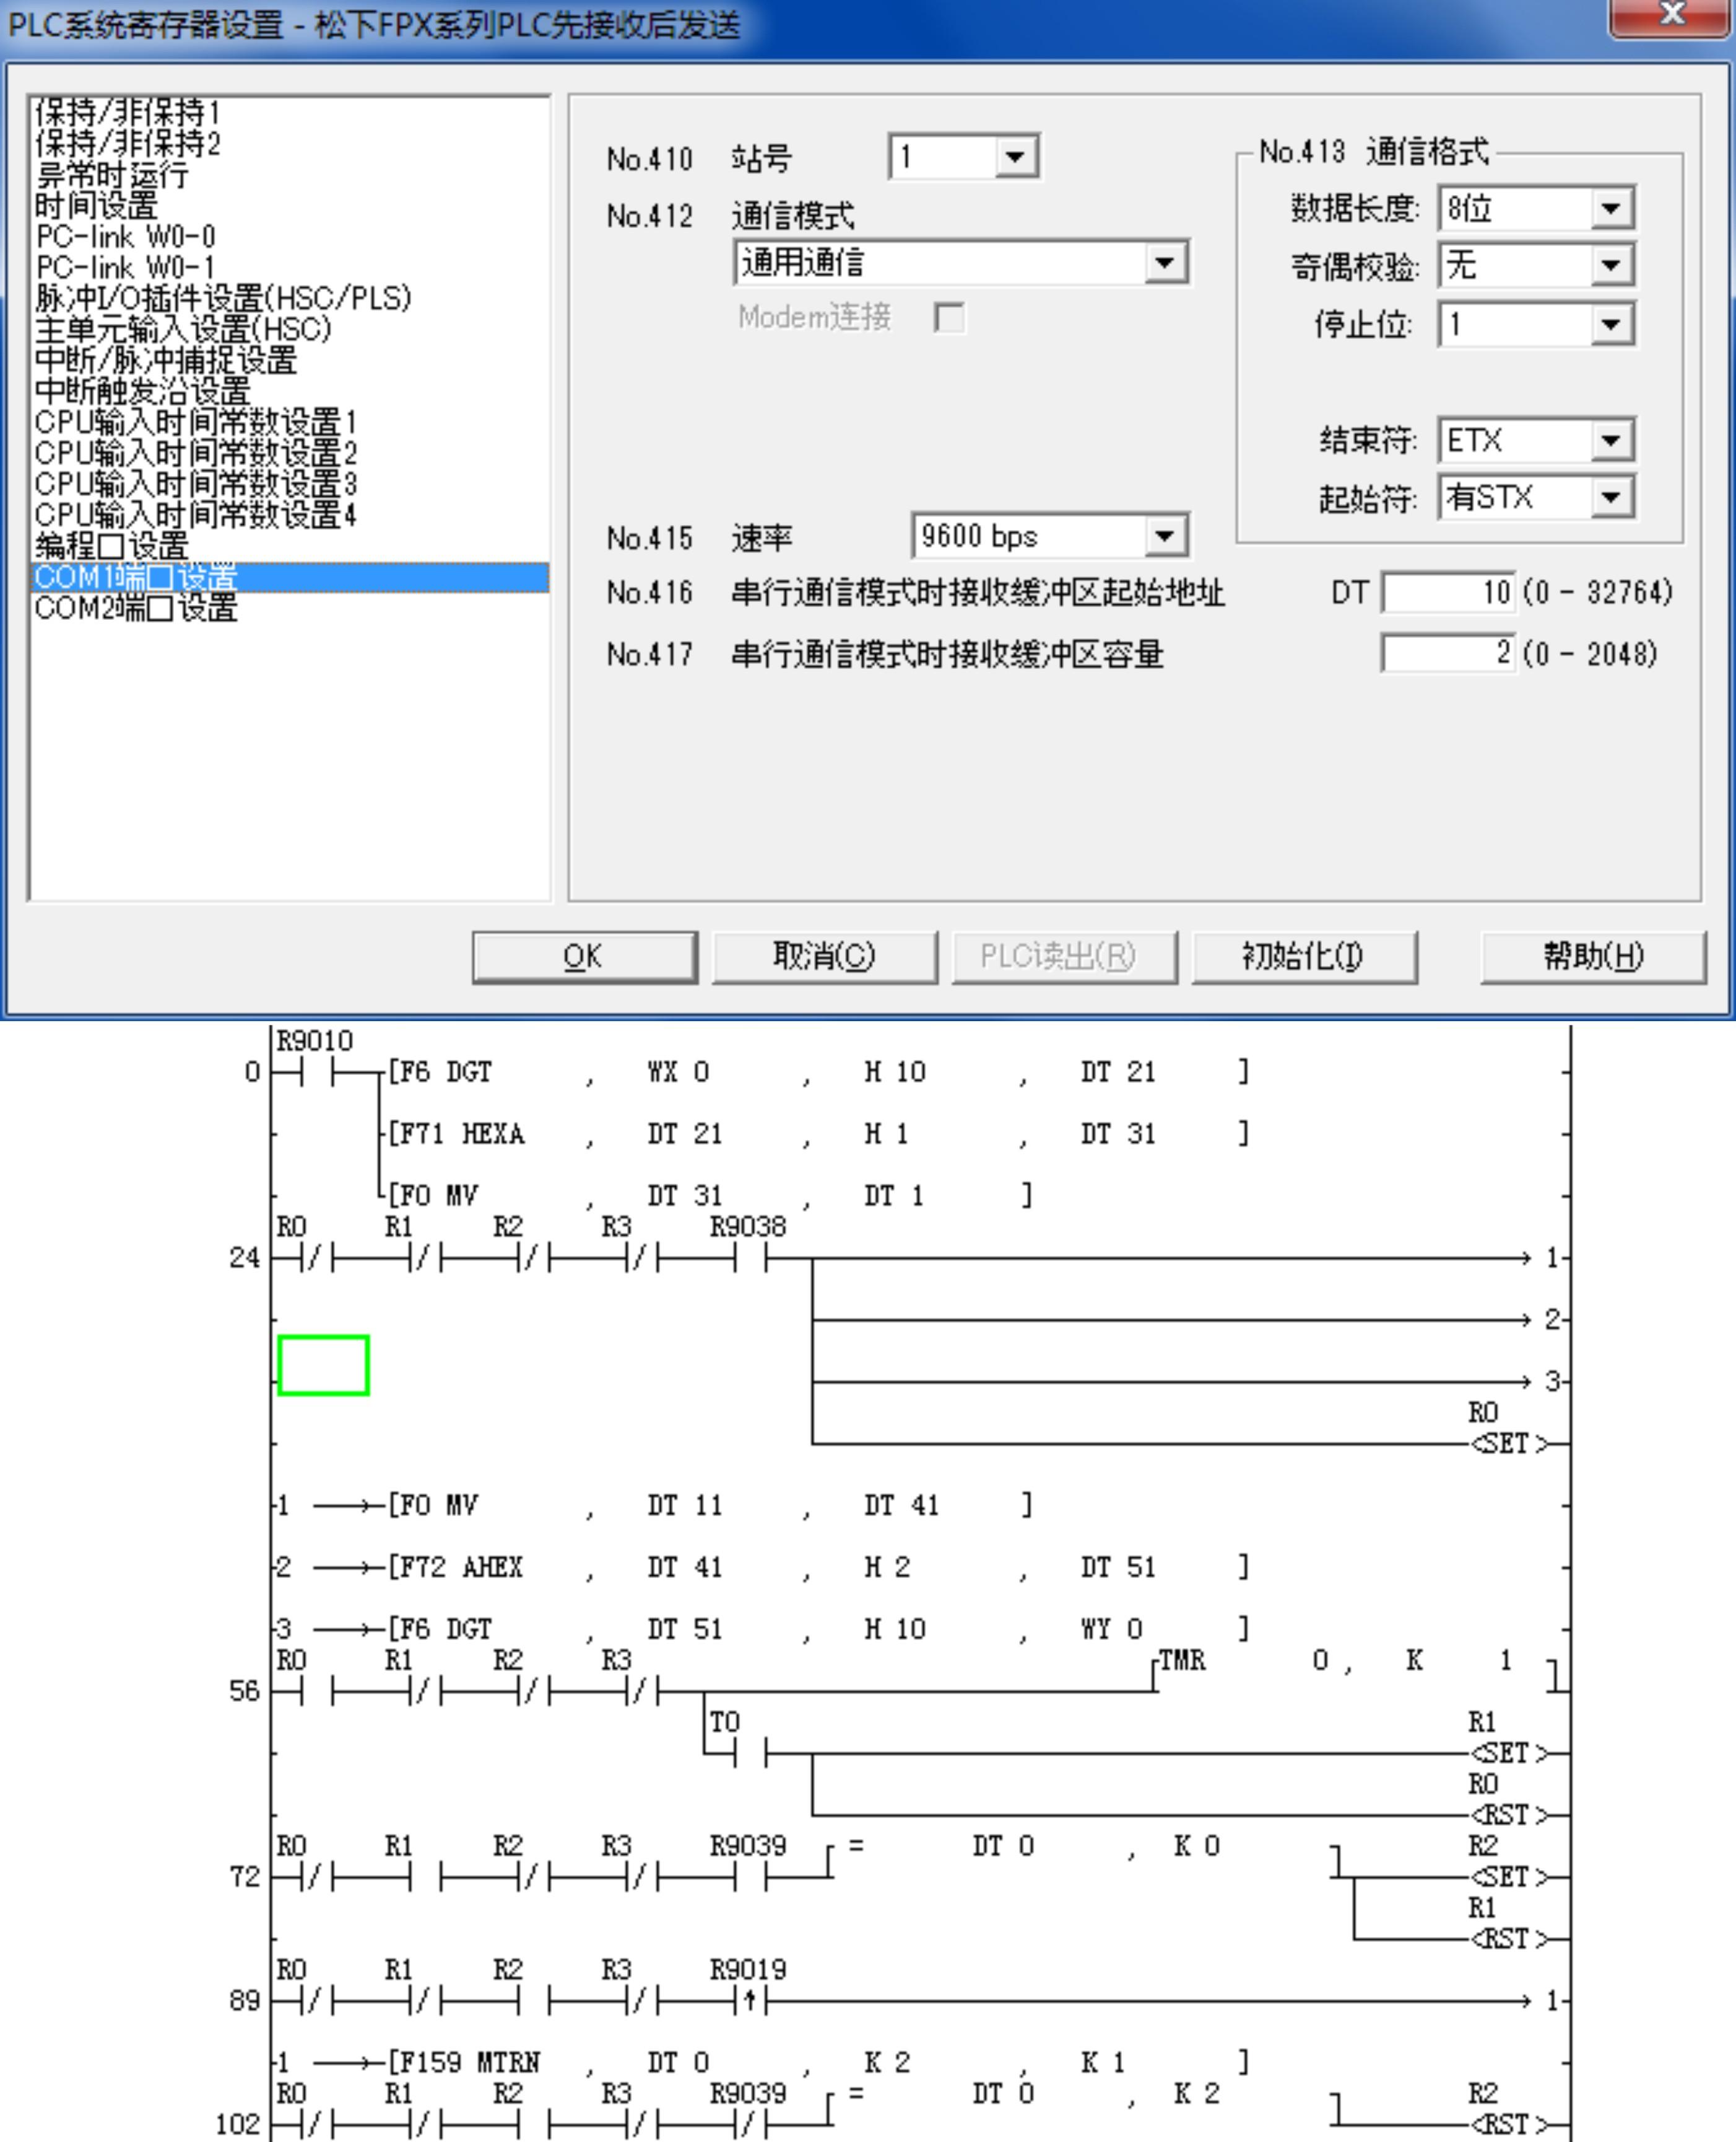Click the receive buffer capacity field
1736x2142 pixels.
(x=1448, y=654)
